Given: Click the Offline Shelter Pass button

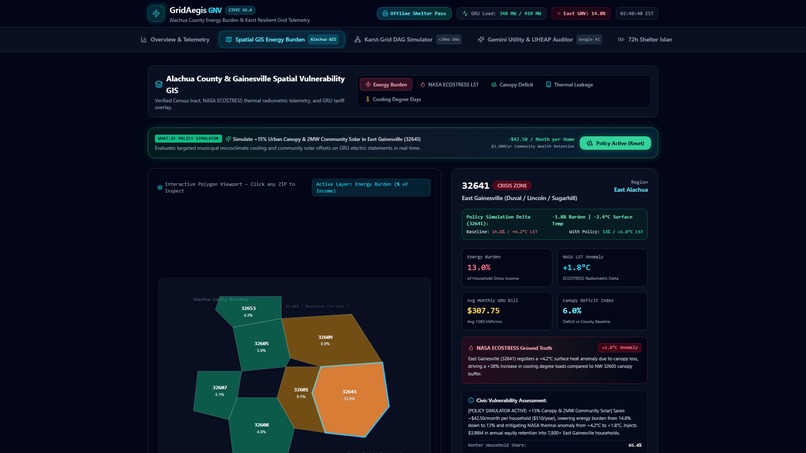Looking at the screenshot, I should 414,13.
